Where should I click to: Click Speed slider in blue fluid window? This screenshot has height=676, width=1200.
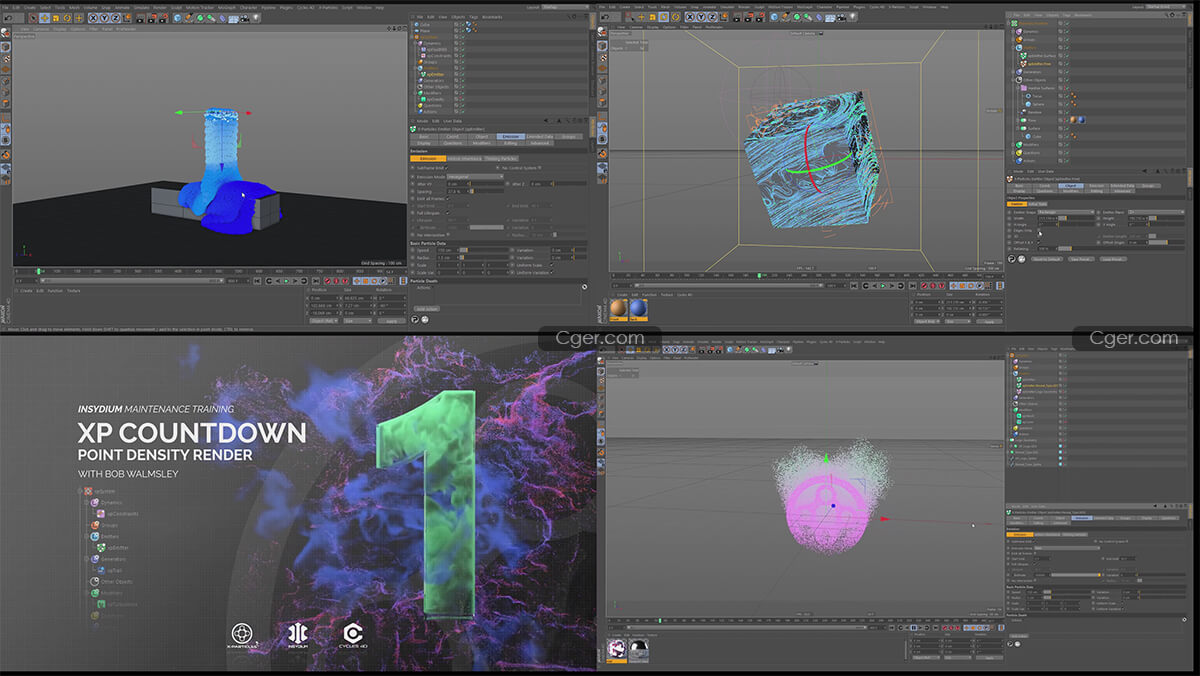tap(484, 250)
